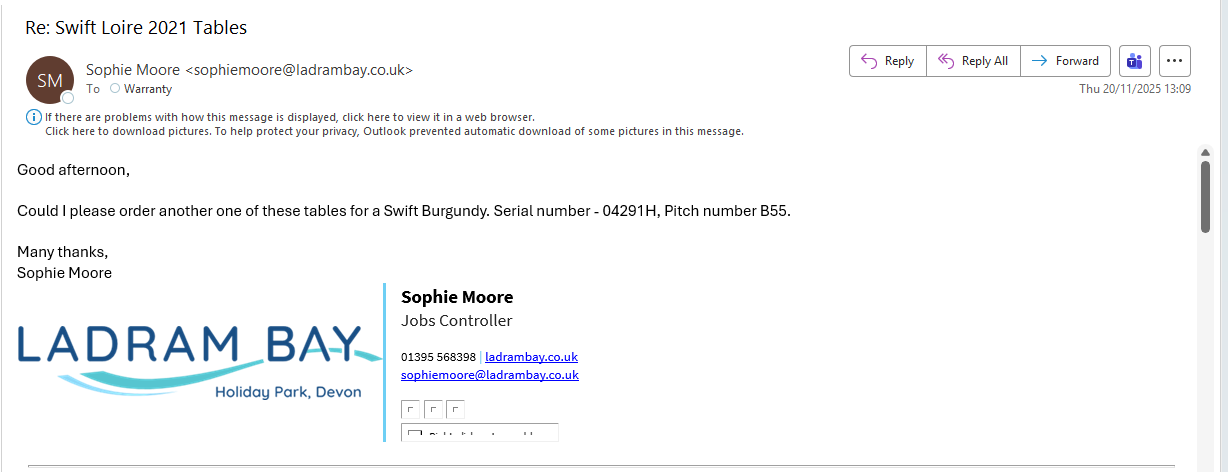Open the ladrambay.co.uk website link
Image resolution: width=1228 pixels, height=472 pixels.
[x=531, y=357]
